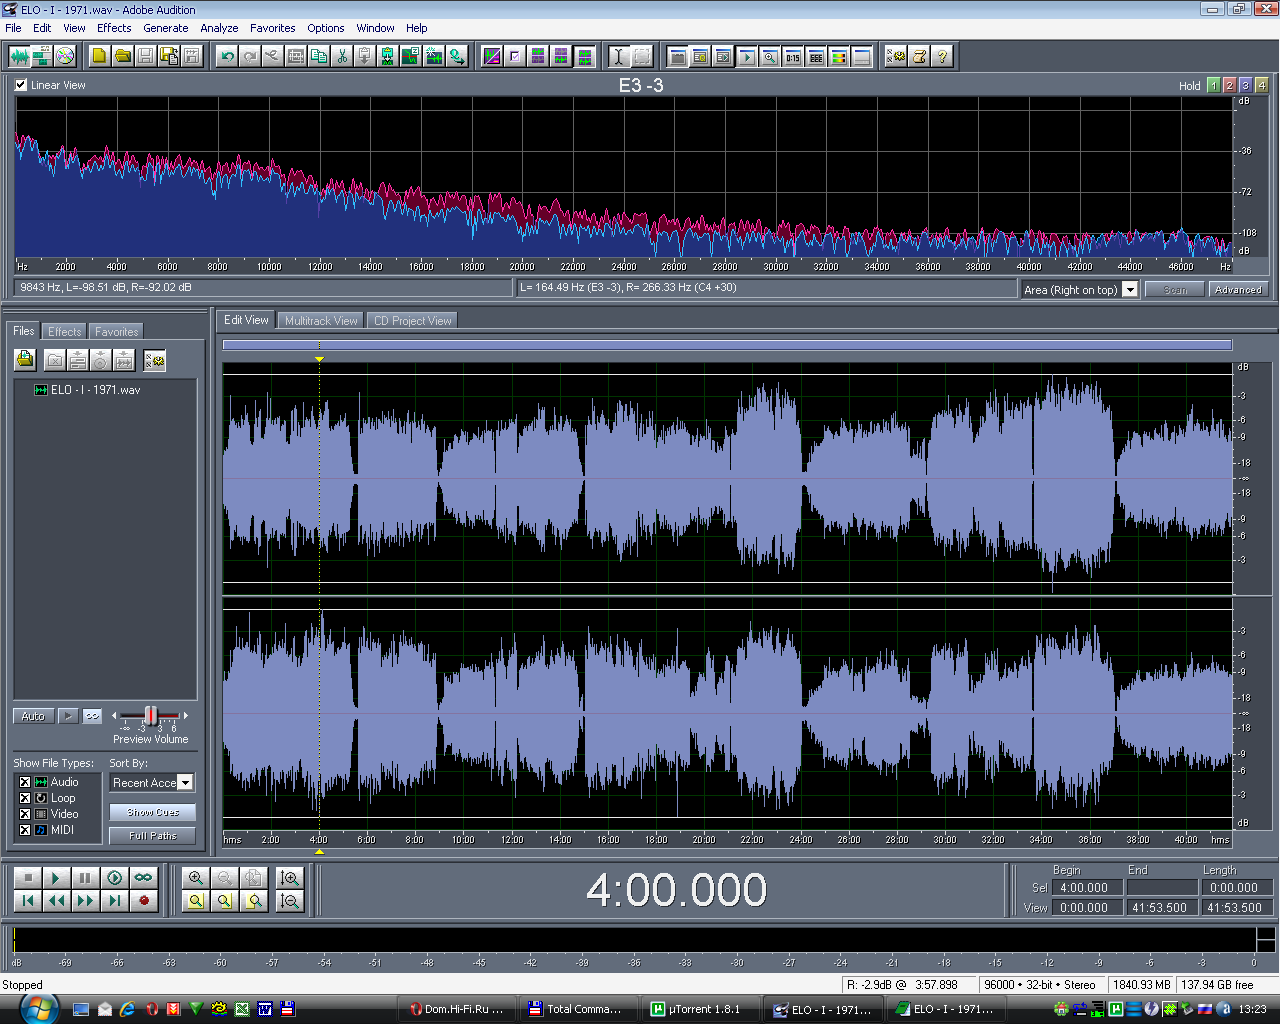Screen dimensions: 1280x1024
Task: Create a new file with yellow page icon
Action: [99, 57]
